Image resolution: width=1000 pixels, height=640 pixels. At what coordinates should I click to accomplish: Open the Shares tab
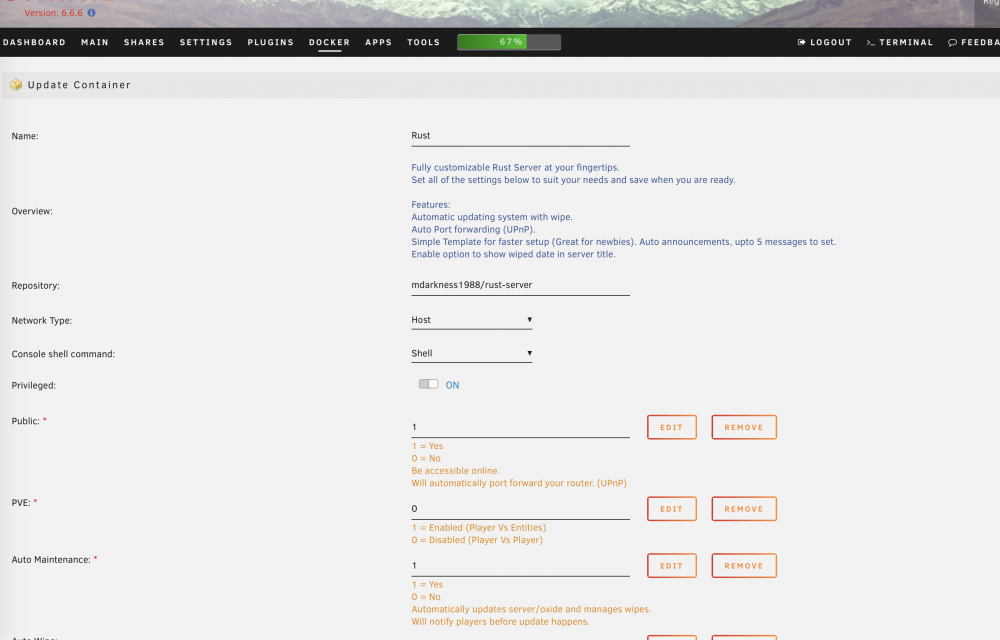coord(144,42)
